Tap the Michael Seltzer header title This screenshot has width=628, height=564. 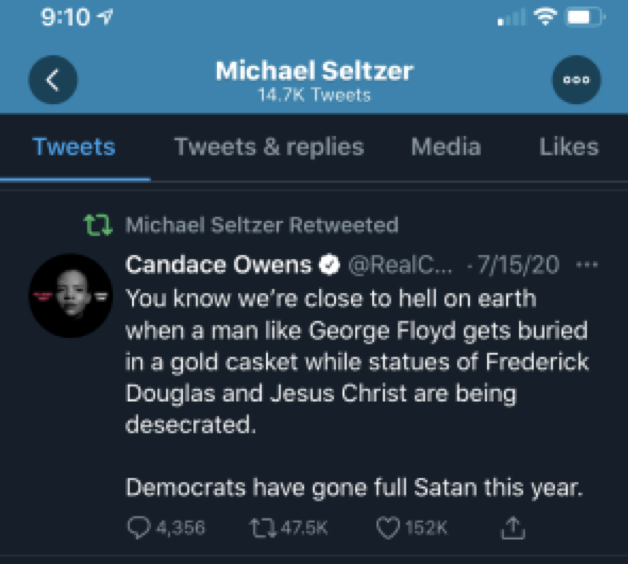point(314,71)
